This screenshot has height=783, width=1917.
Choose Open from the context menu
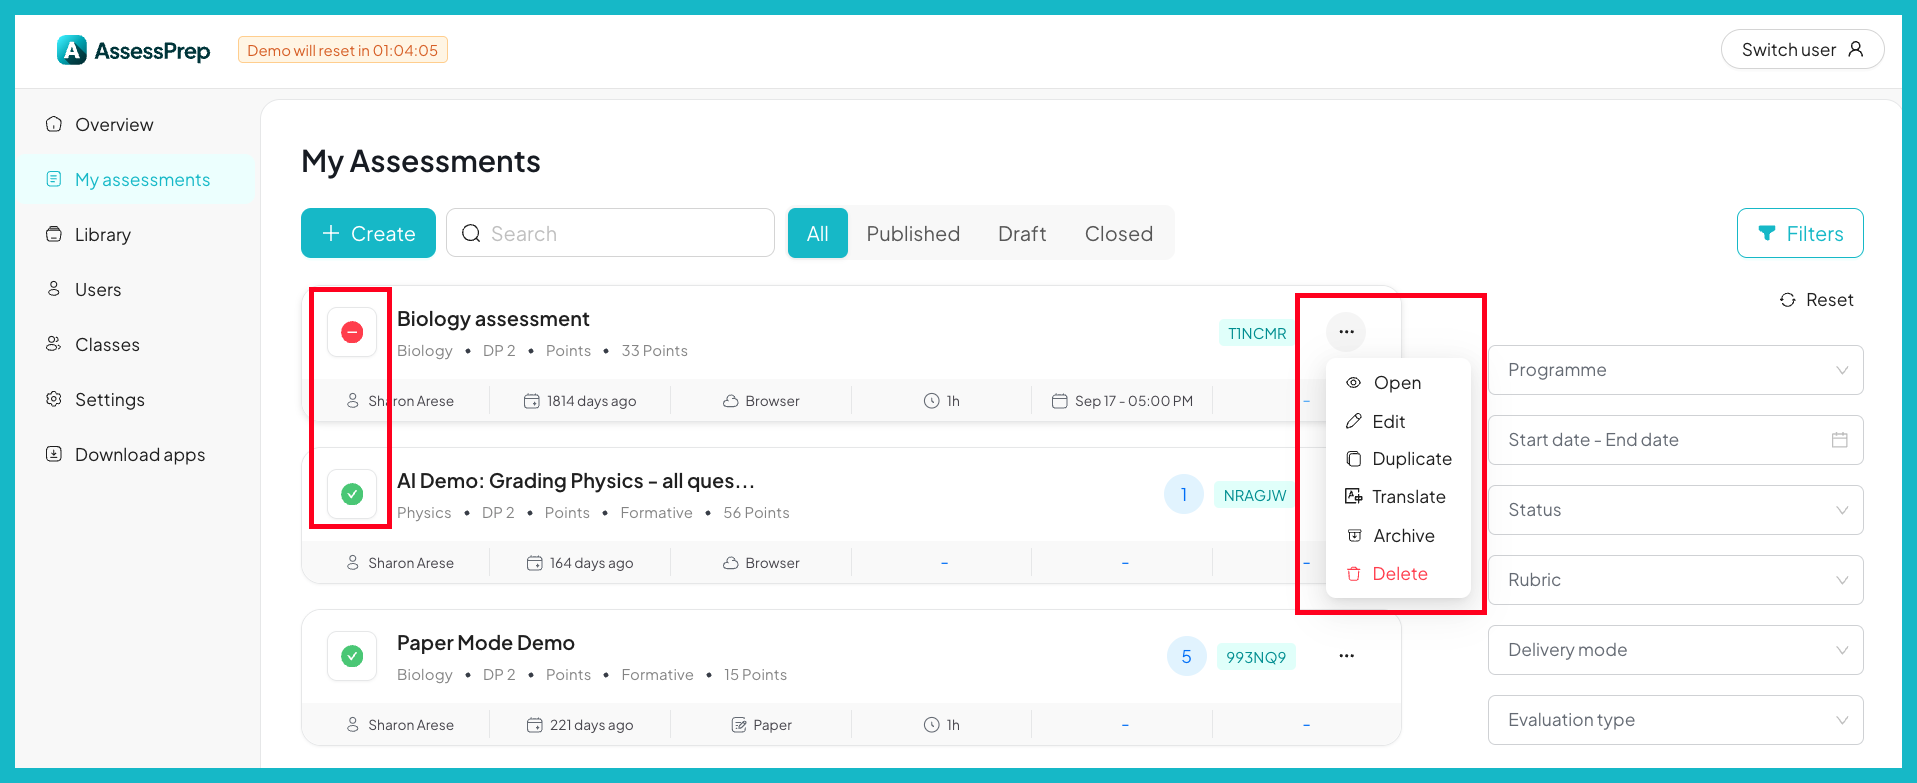[x=1398, y=383]
